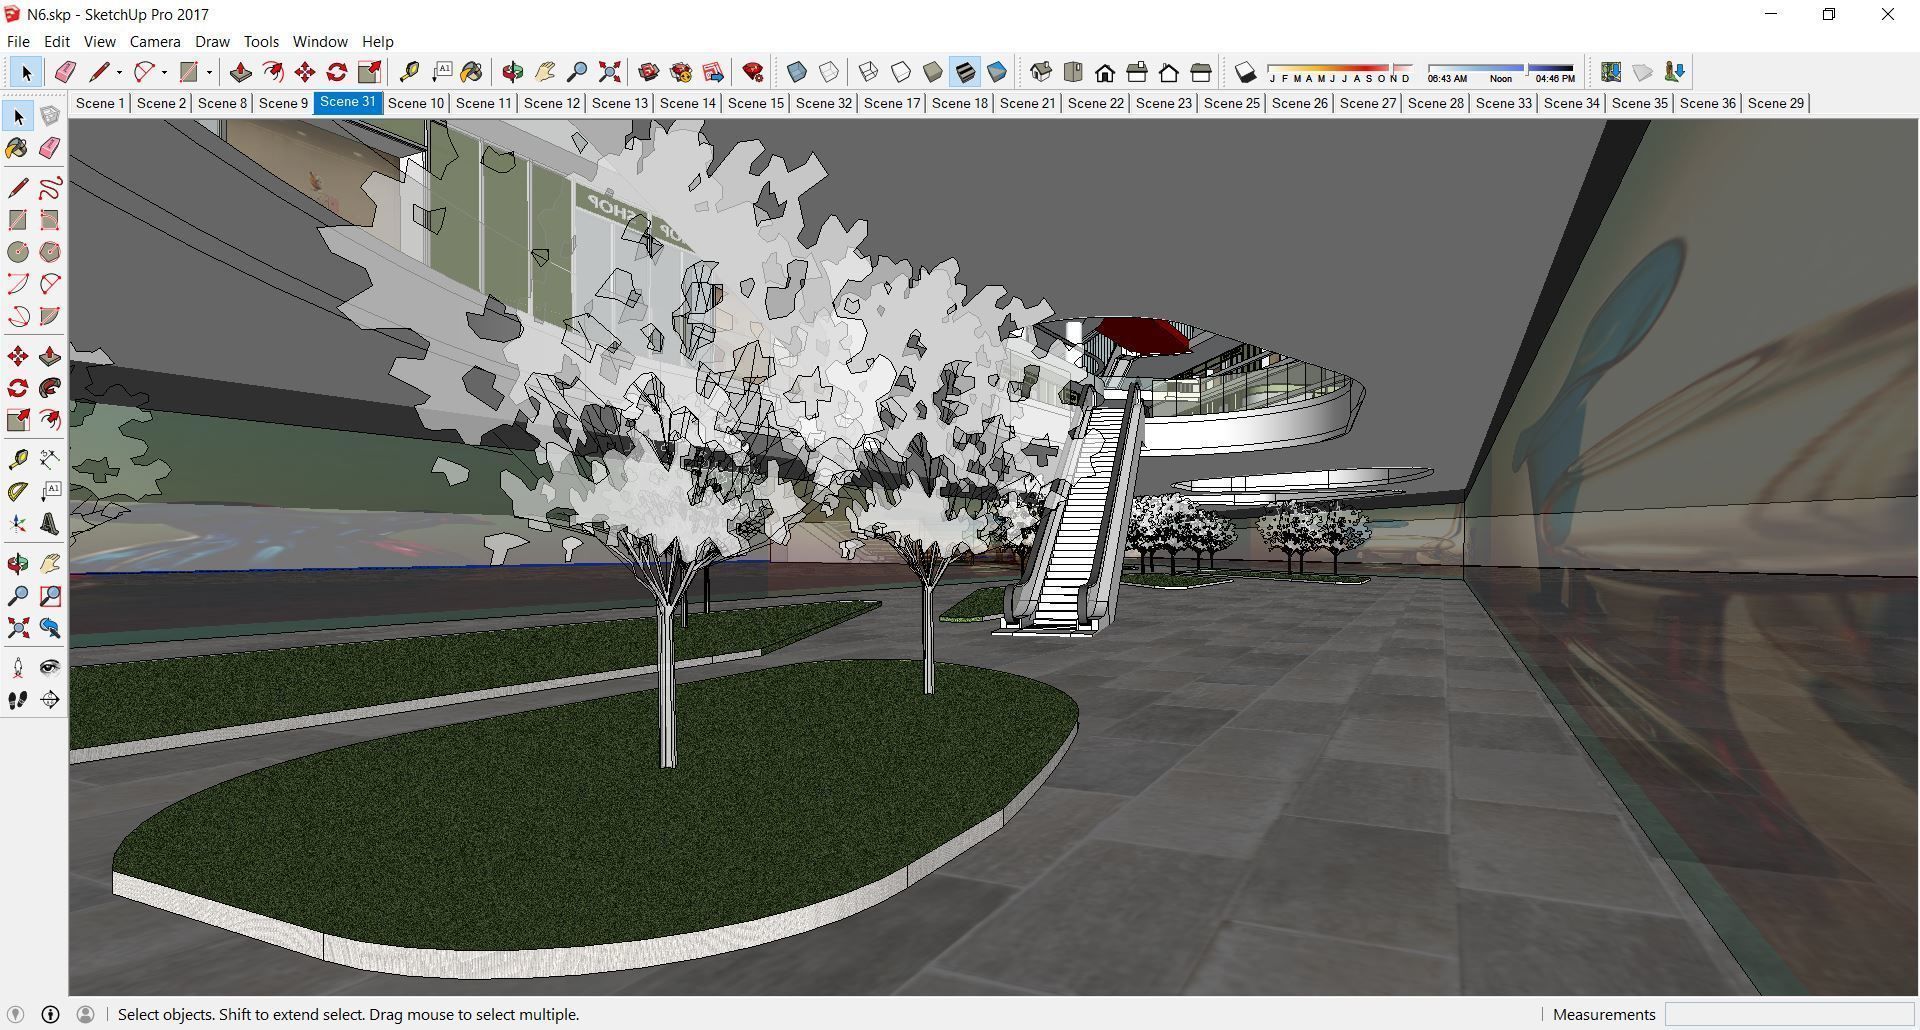Click the Noon time label

coord(1501,79)
